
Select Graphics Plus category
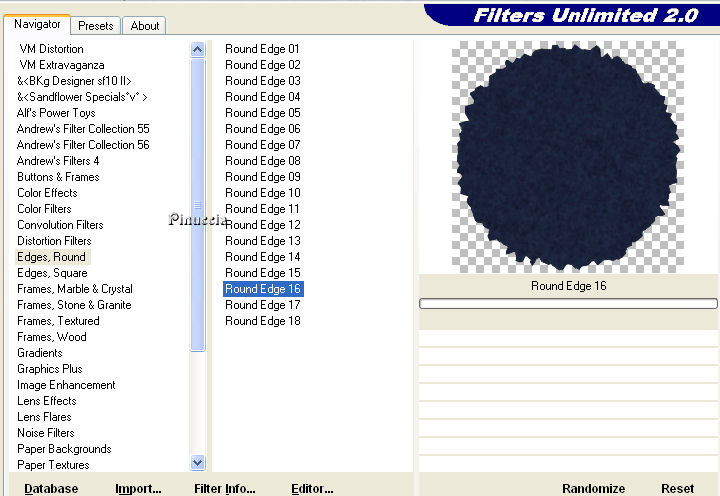click(50, 369)
